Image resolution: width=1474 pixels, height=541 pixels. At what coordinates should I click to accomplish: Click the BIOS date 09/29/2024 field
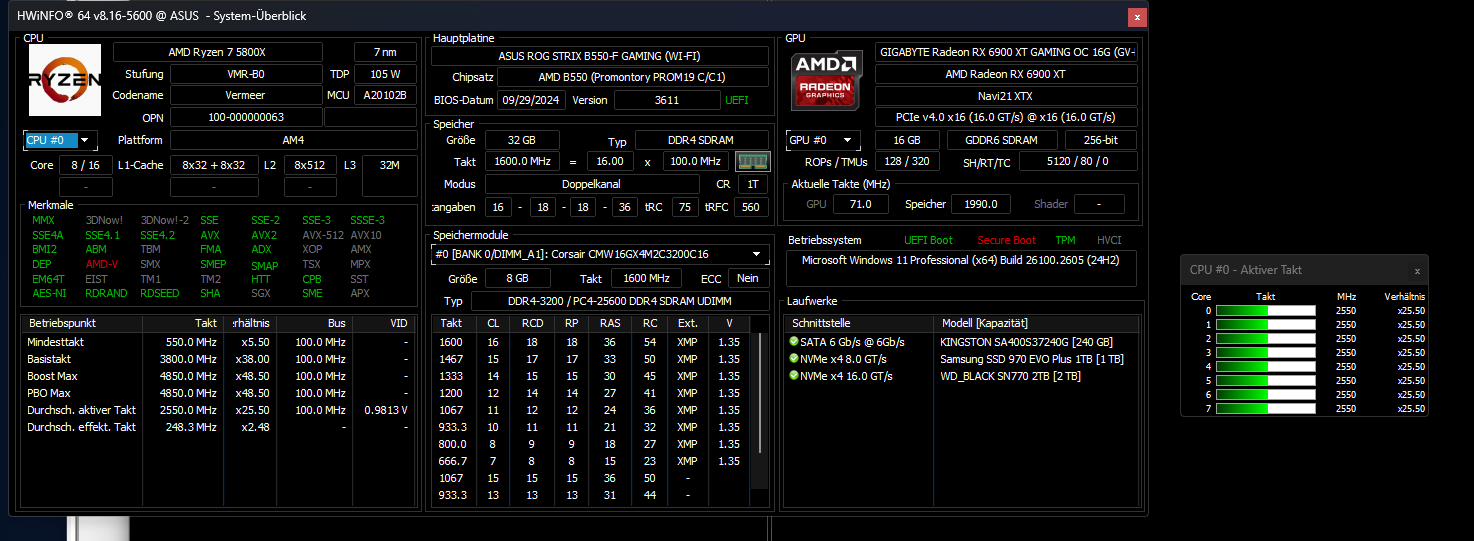pyautogui.click(x=531, y=100)
